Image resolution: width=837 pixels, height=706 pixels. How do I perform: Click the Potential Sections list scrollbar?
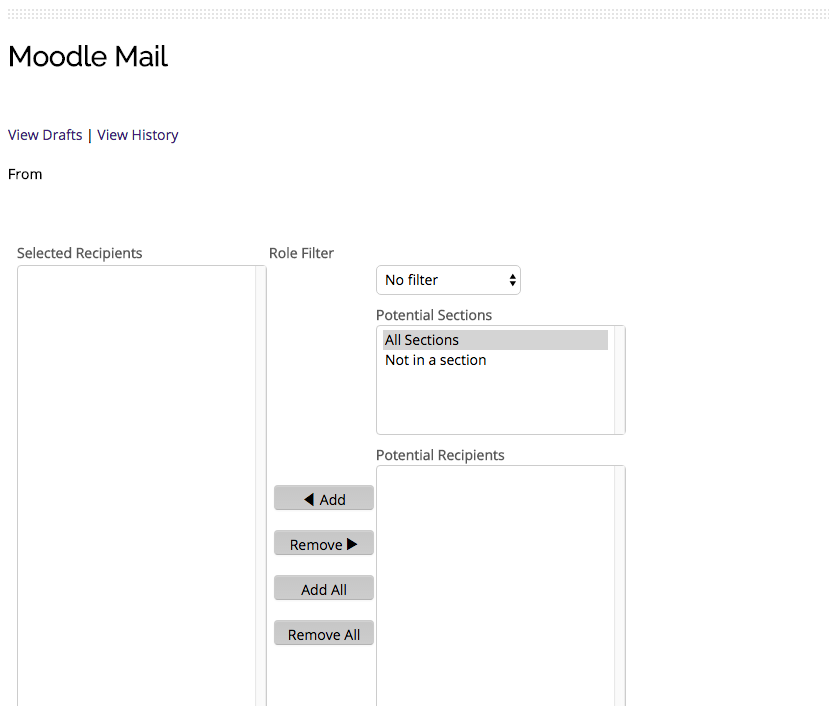pos(620,380)
